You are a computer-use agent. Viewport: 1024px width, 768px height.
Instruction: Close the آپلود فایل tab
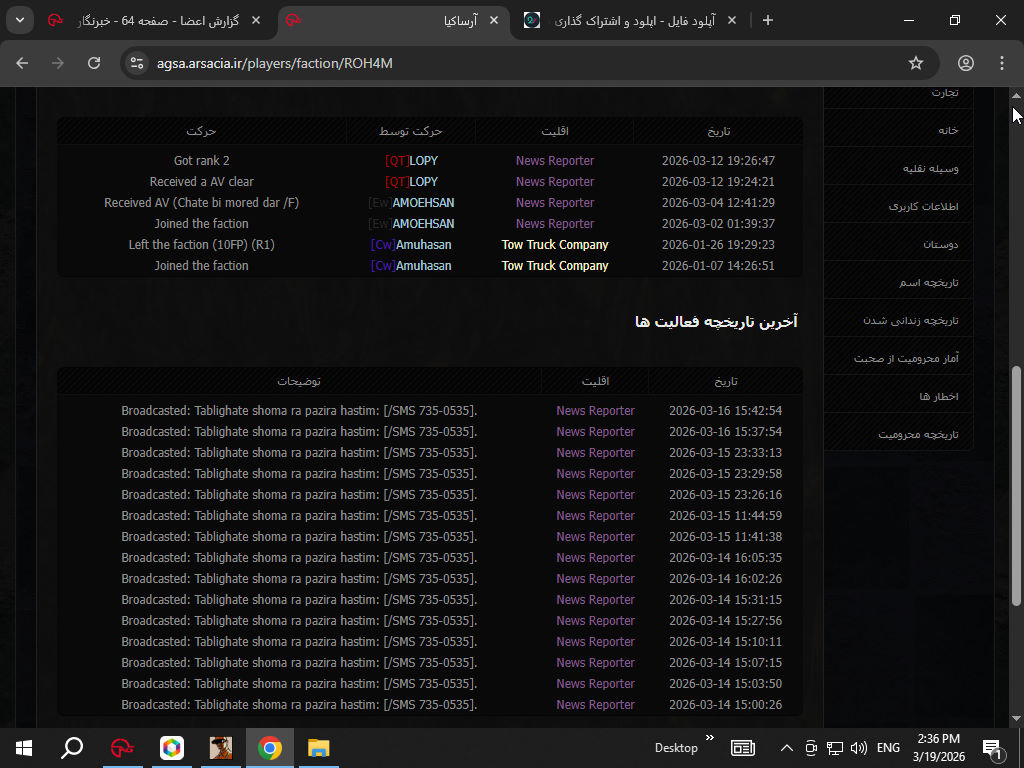(x=732, y=20)
